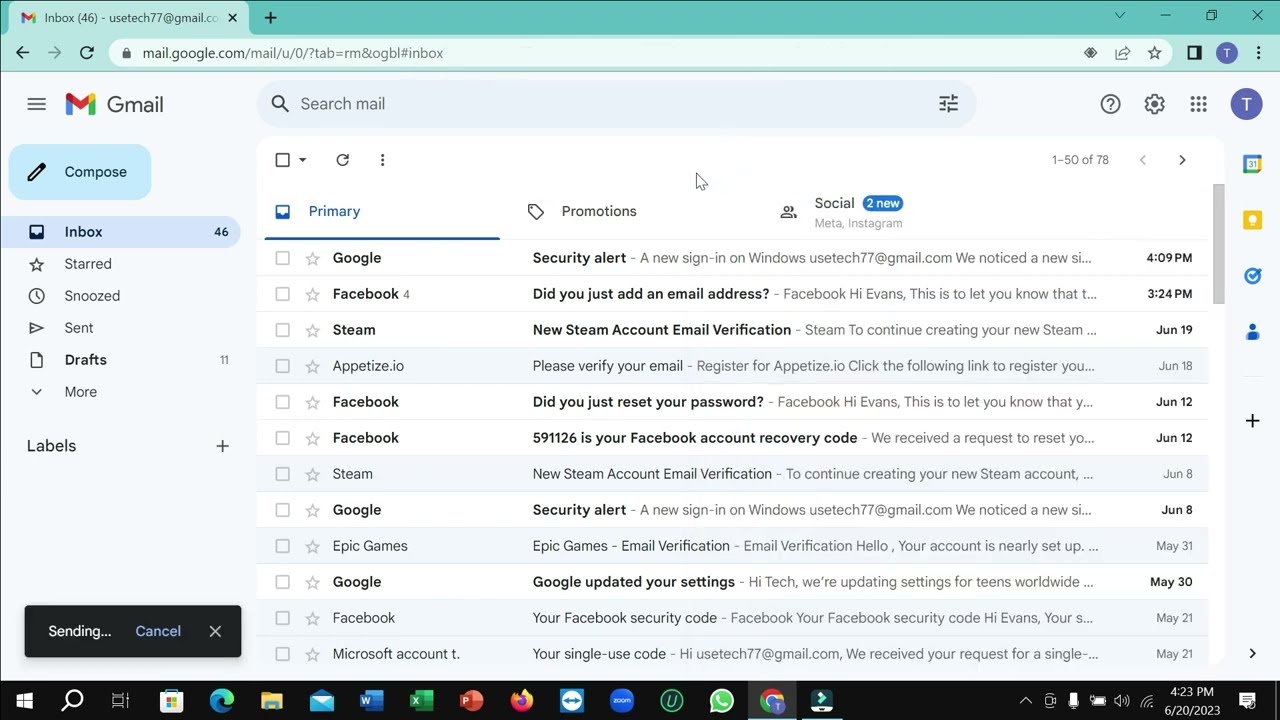Image resolution: width=1280 pixels, height=720 pixels.
Task: Select the Google Security alert 4:09 PM email checkbox
Action: click(x=282, y=258)
